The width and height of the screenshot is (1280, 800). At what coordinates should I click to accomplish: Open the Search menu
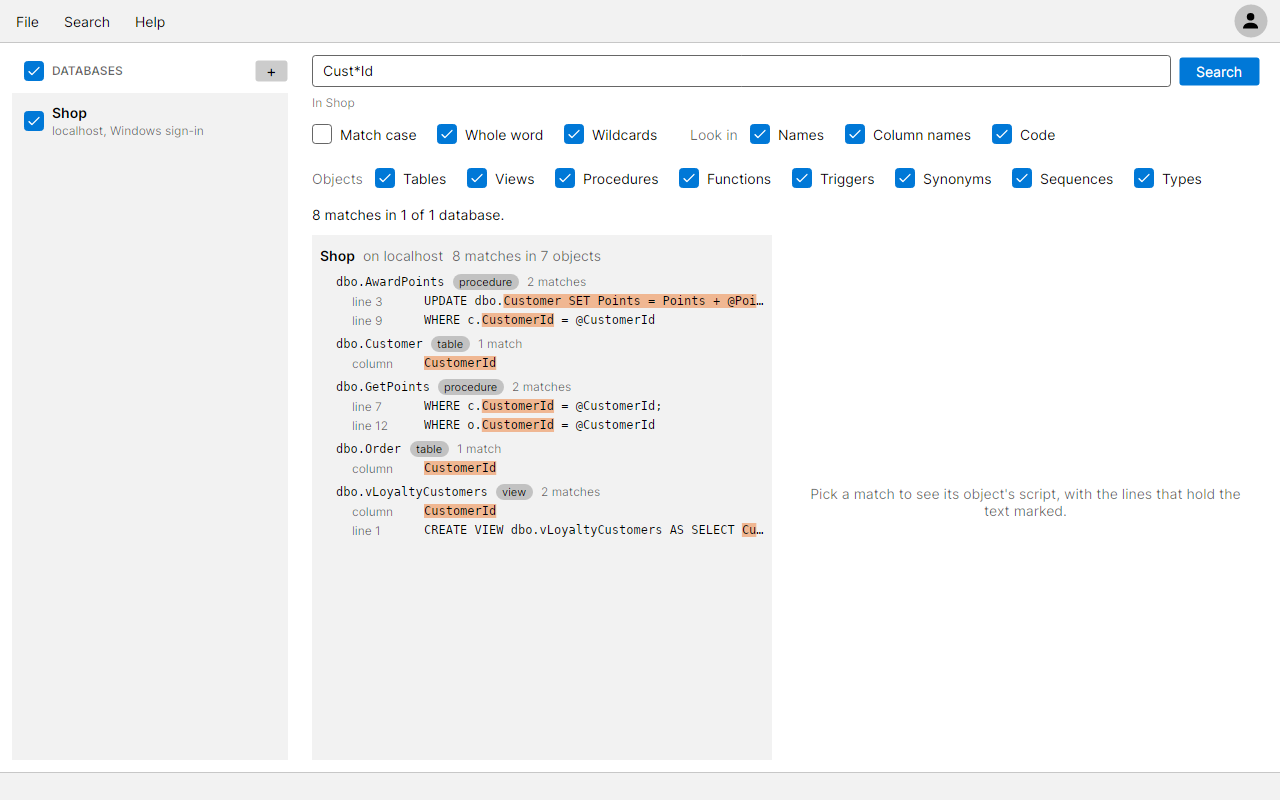coord(87,22)
